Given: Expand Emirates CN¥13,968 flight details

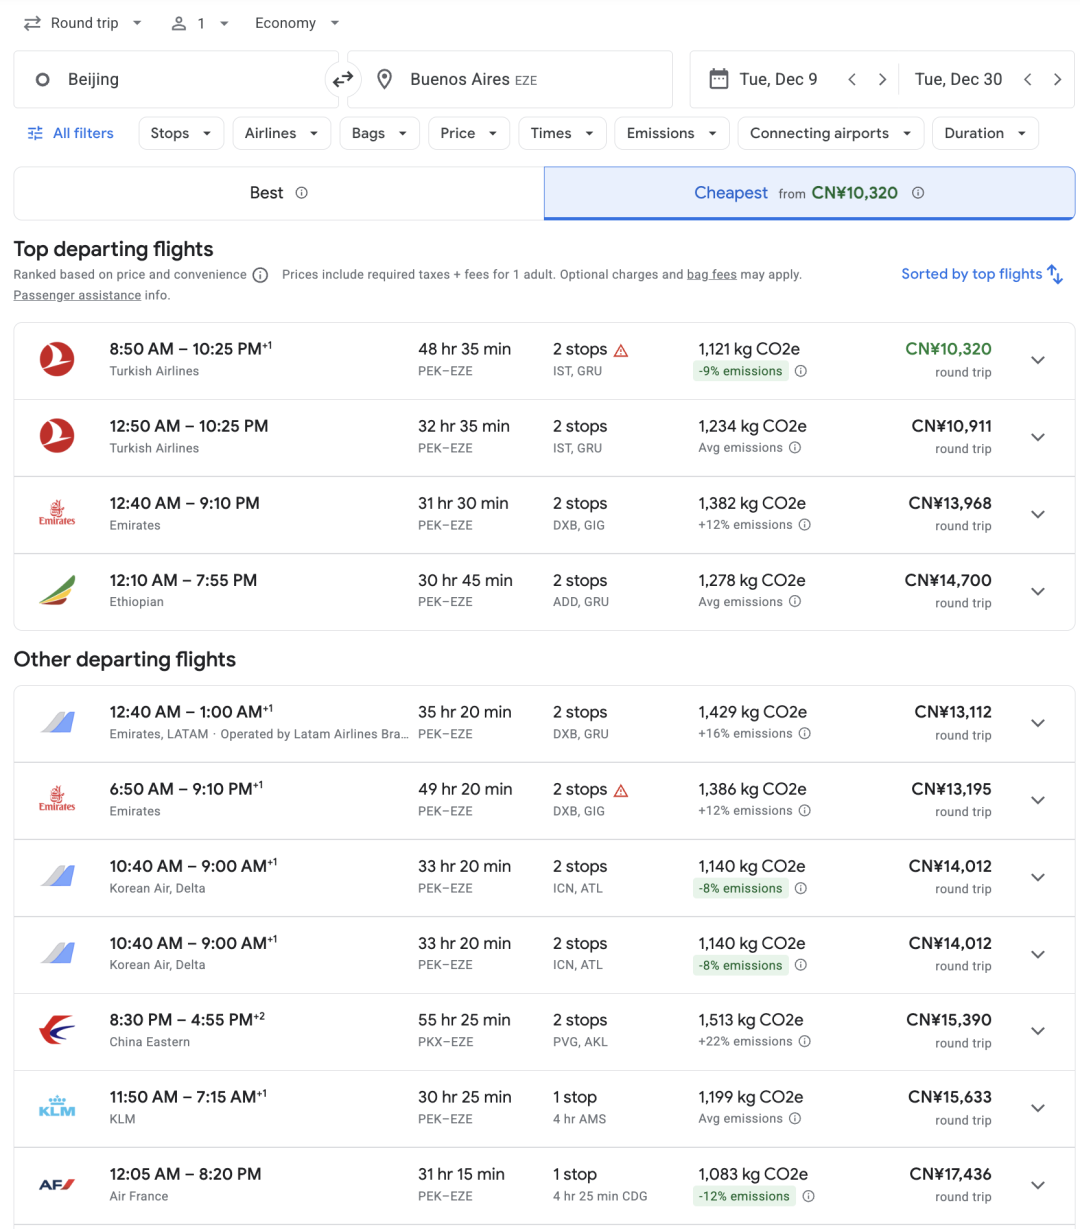Looking at the screenshot, I should 1038,514.
